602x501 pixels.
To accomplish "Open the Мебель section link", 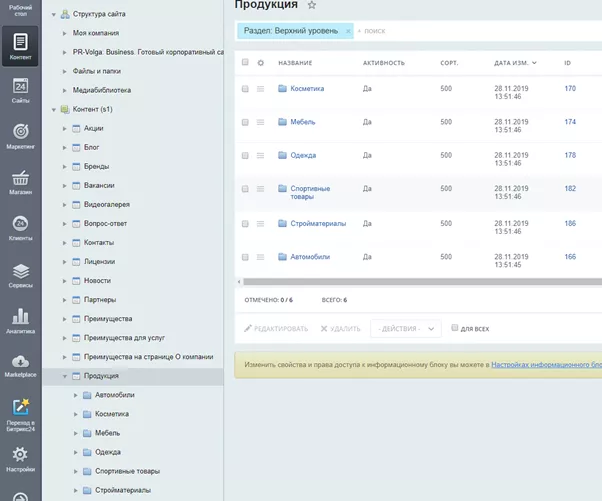I will (303, 122).
